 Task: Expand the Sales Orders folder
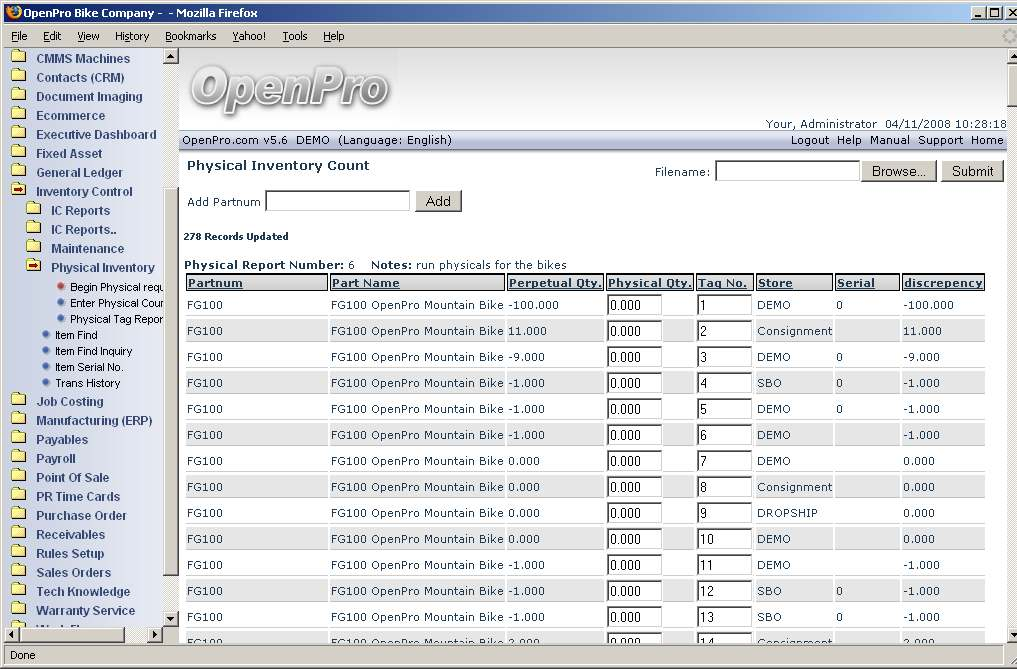click(x=73, y=572)
